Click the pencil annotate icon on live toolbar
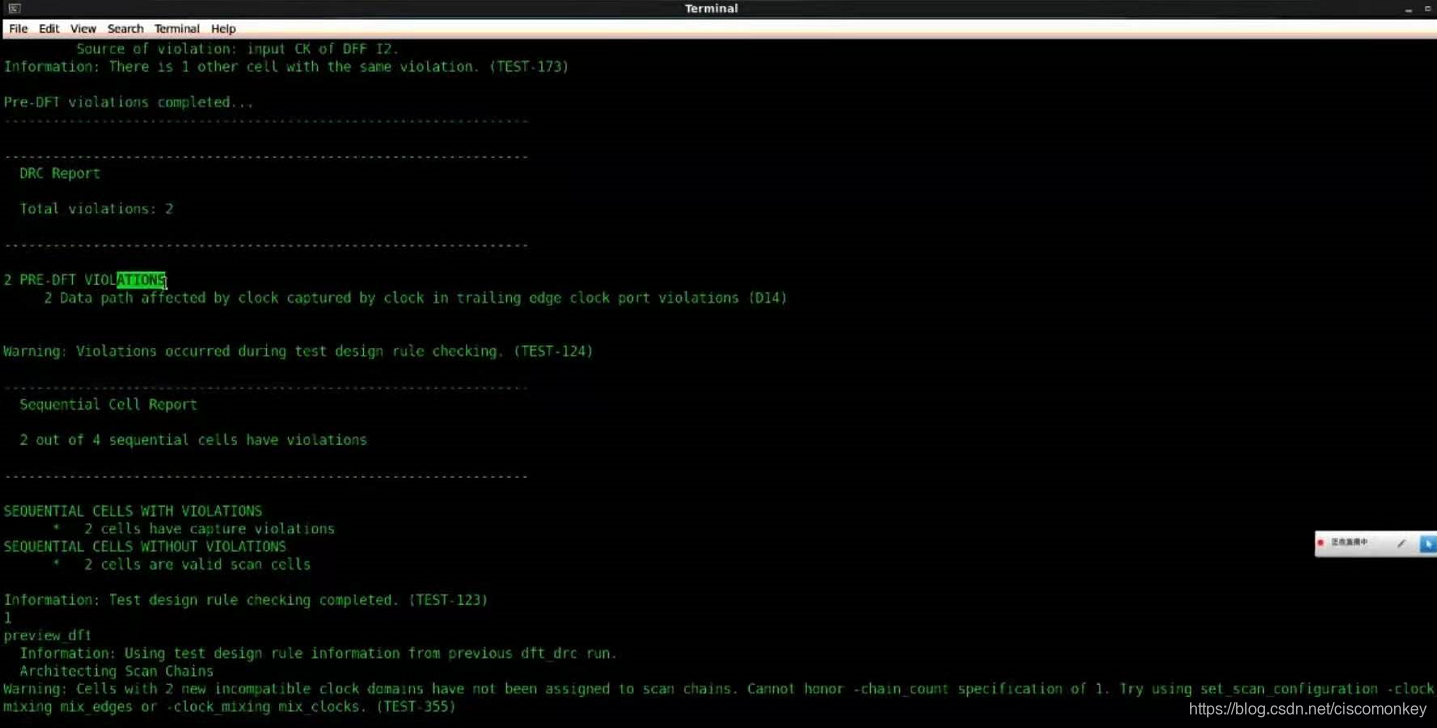The width and height of the screenshot is (1437, 728). tap(1401, 543)
